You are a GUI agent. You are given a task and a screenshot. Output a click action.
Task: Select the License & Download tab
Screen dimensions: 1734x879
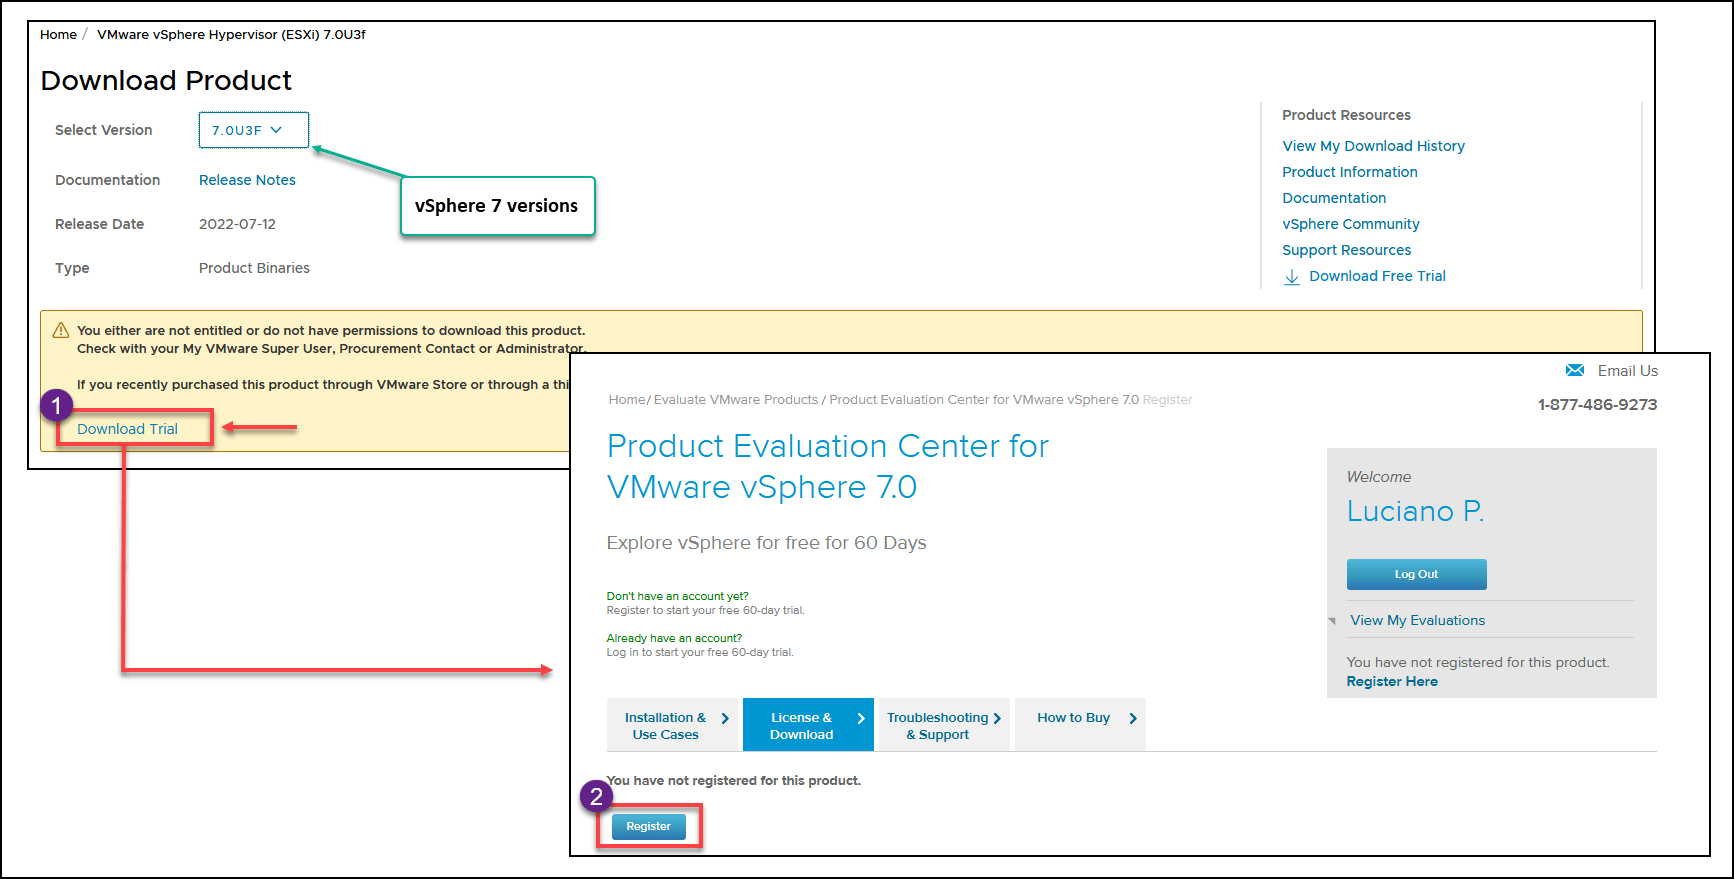click(x=808, y=725)
